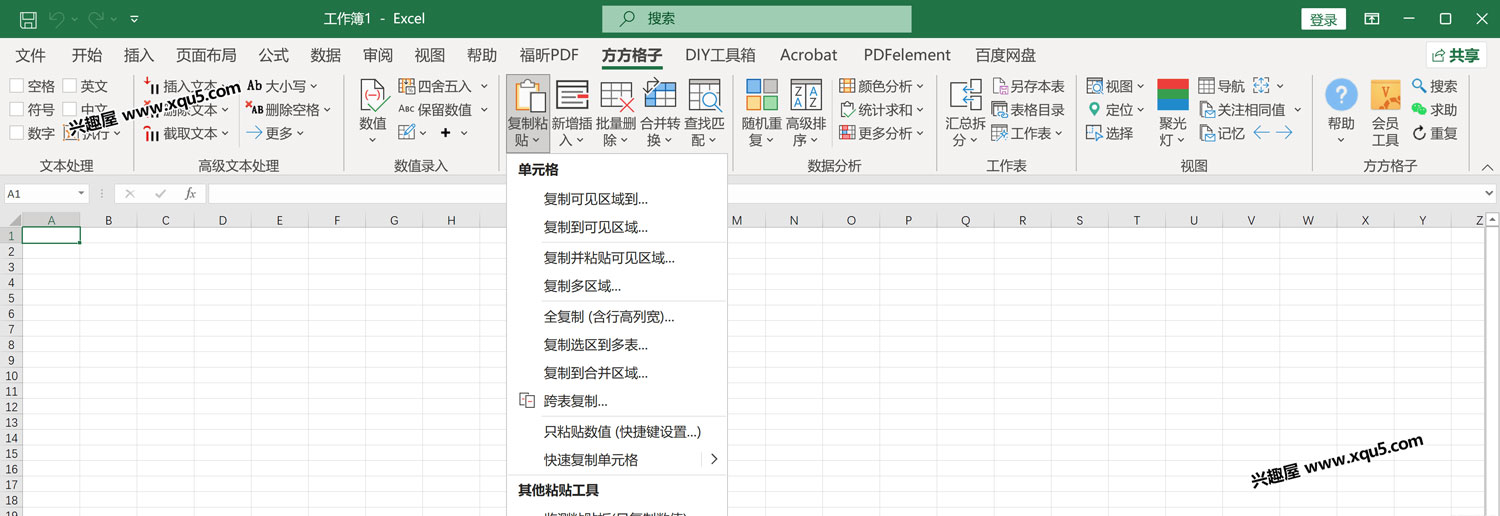Click the ribbon display options icon
Image resolution: width=1500 pixels, height=516 pixels.
(x=1373, y=19)
